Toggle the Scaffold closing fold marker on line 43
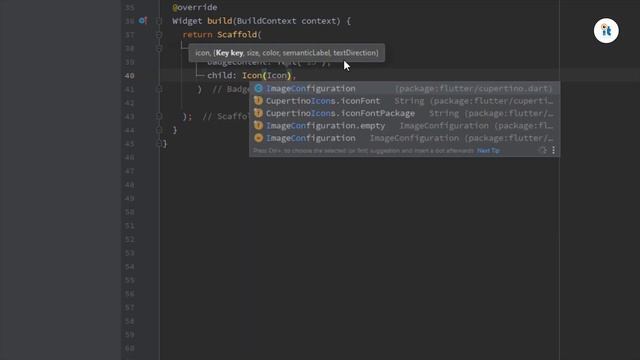 click(x=159, y=116)
